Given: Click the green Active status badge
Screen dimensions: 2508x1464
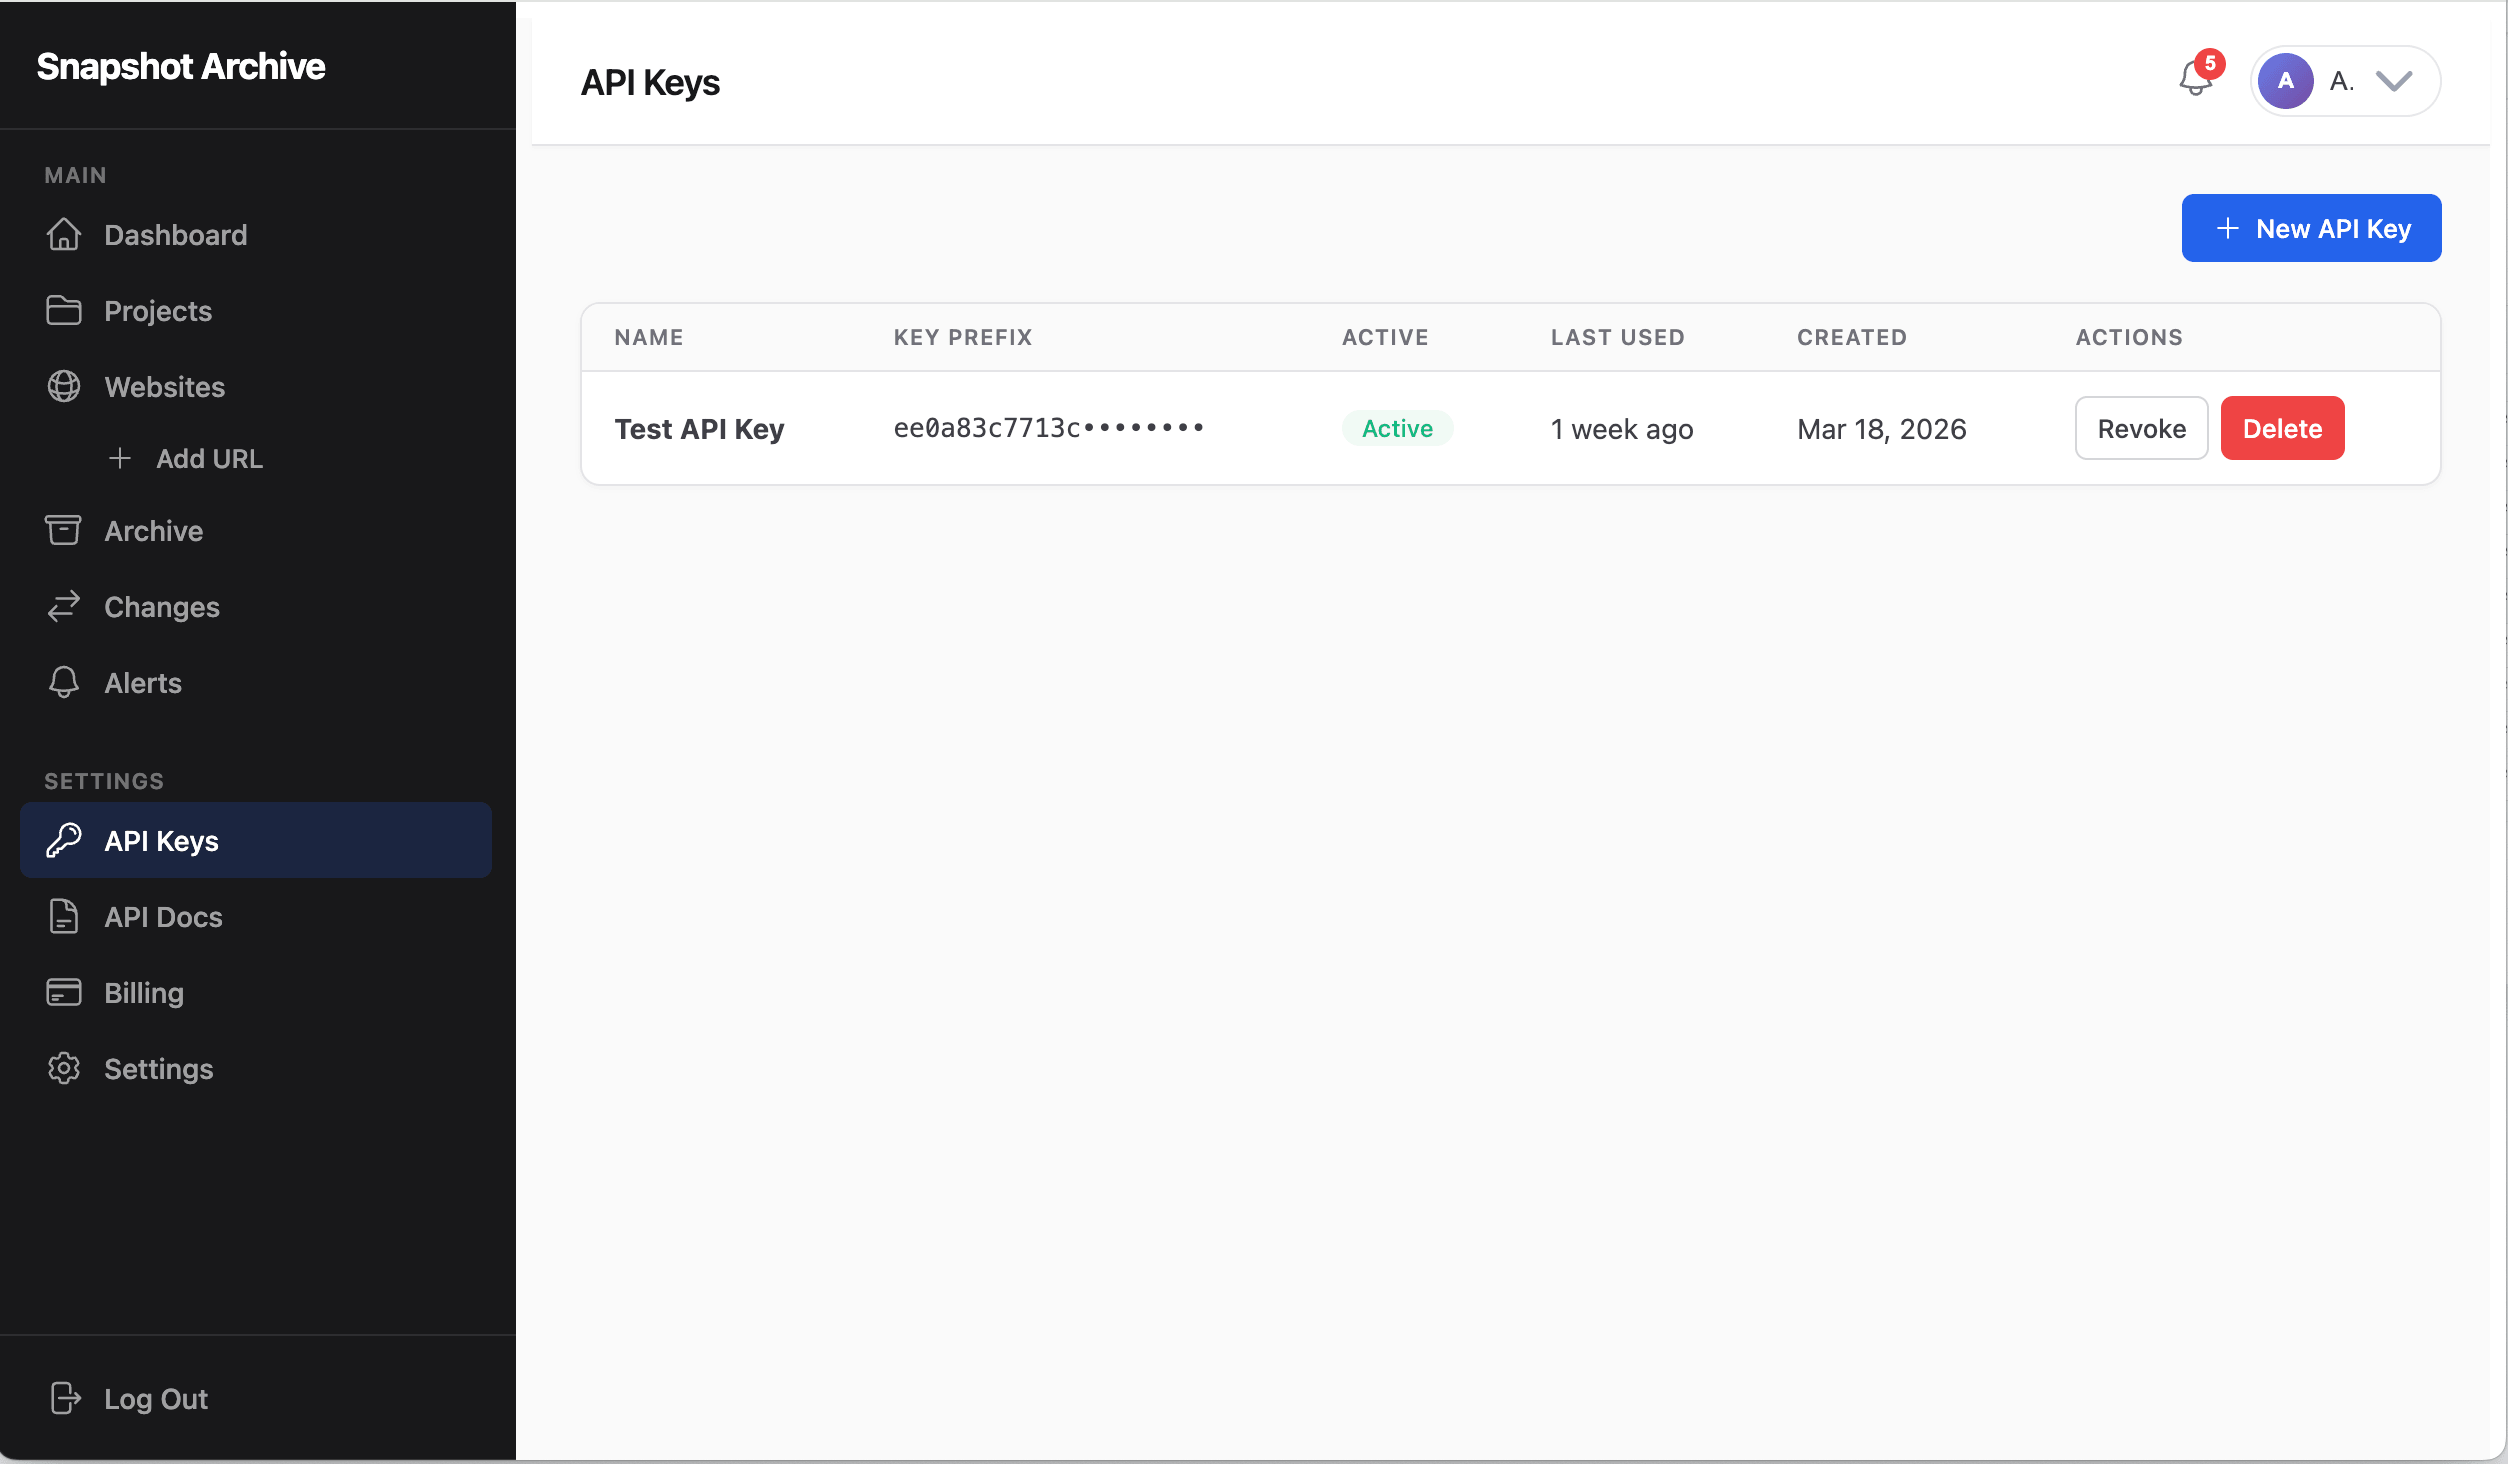Looking at the screenshot, I should tap(1397, 428).
